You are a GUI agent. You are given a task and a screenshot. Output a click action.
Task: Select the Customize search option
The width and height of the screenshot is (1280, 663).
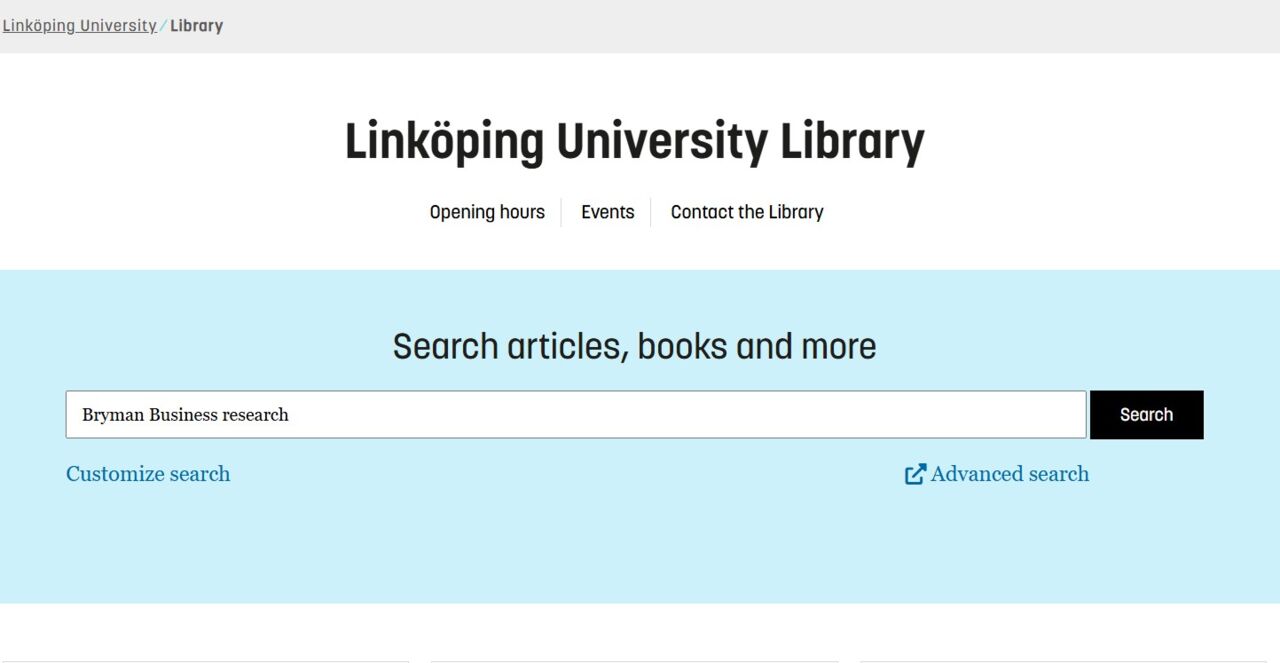tap(147, 474)
